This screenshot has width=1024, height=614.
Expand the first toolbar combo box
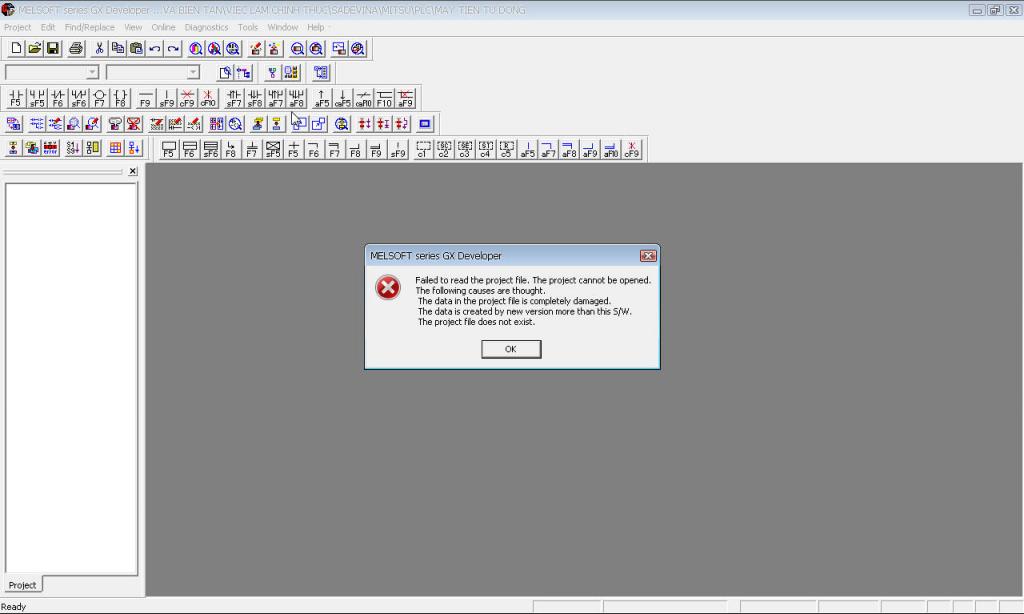coord(92,72)
